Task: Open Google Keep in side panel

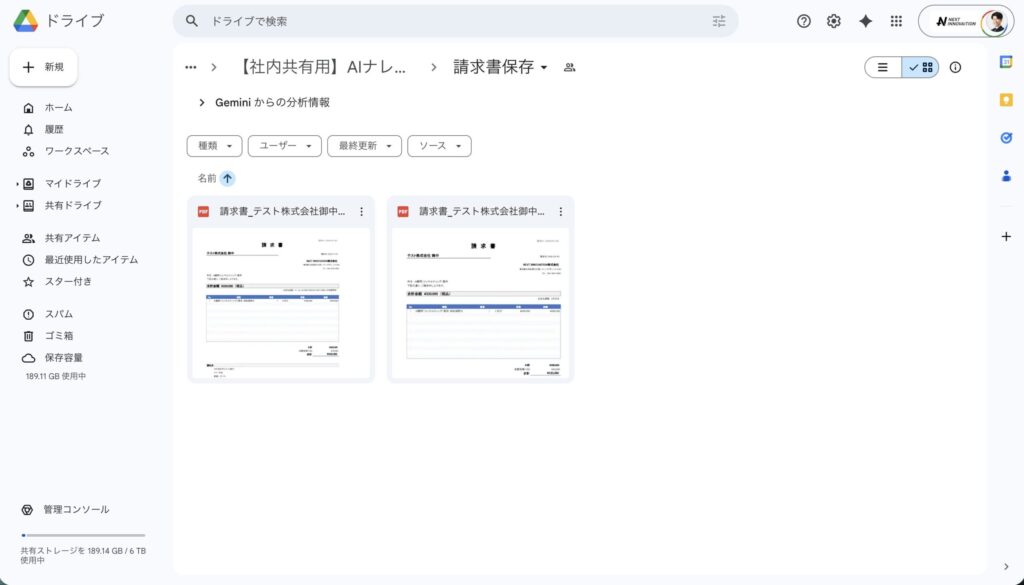Action: coord(1006,100)
